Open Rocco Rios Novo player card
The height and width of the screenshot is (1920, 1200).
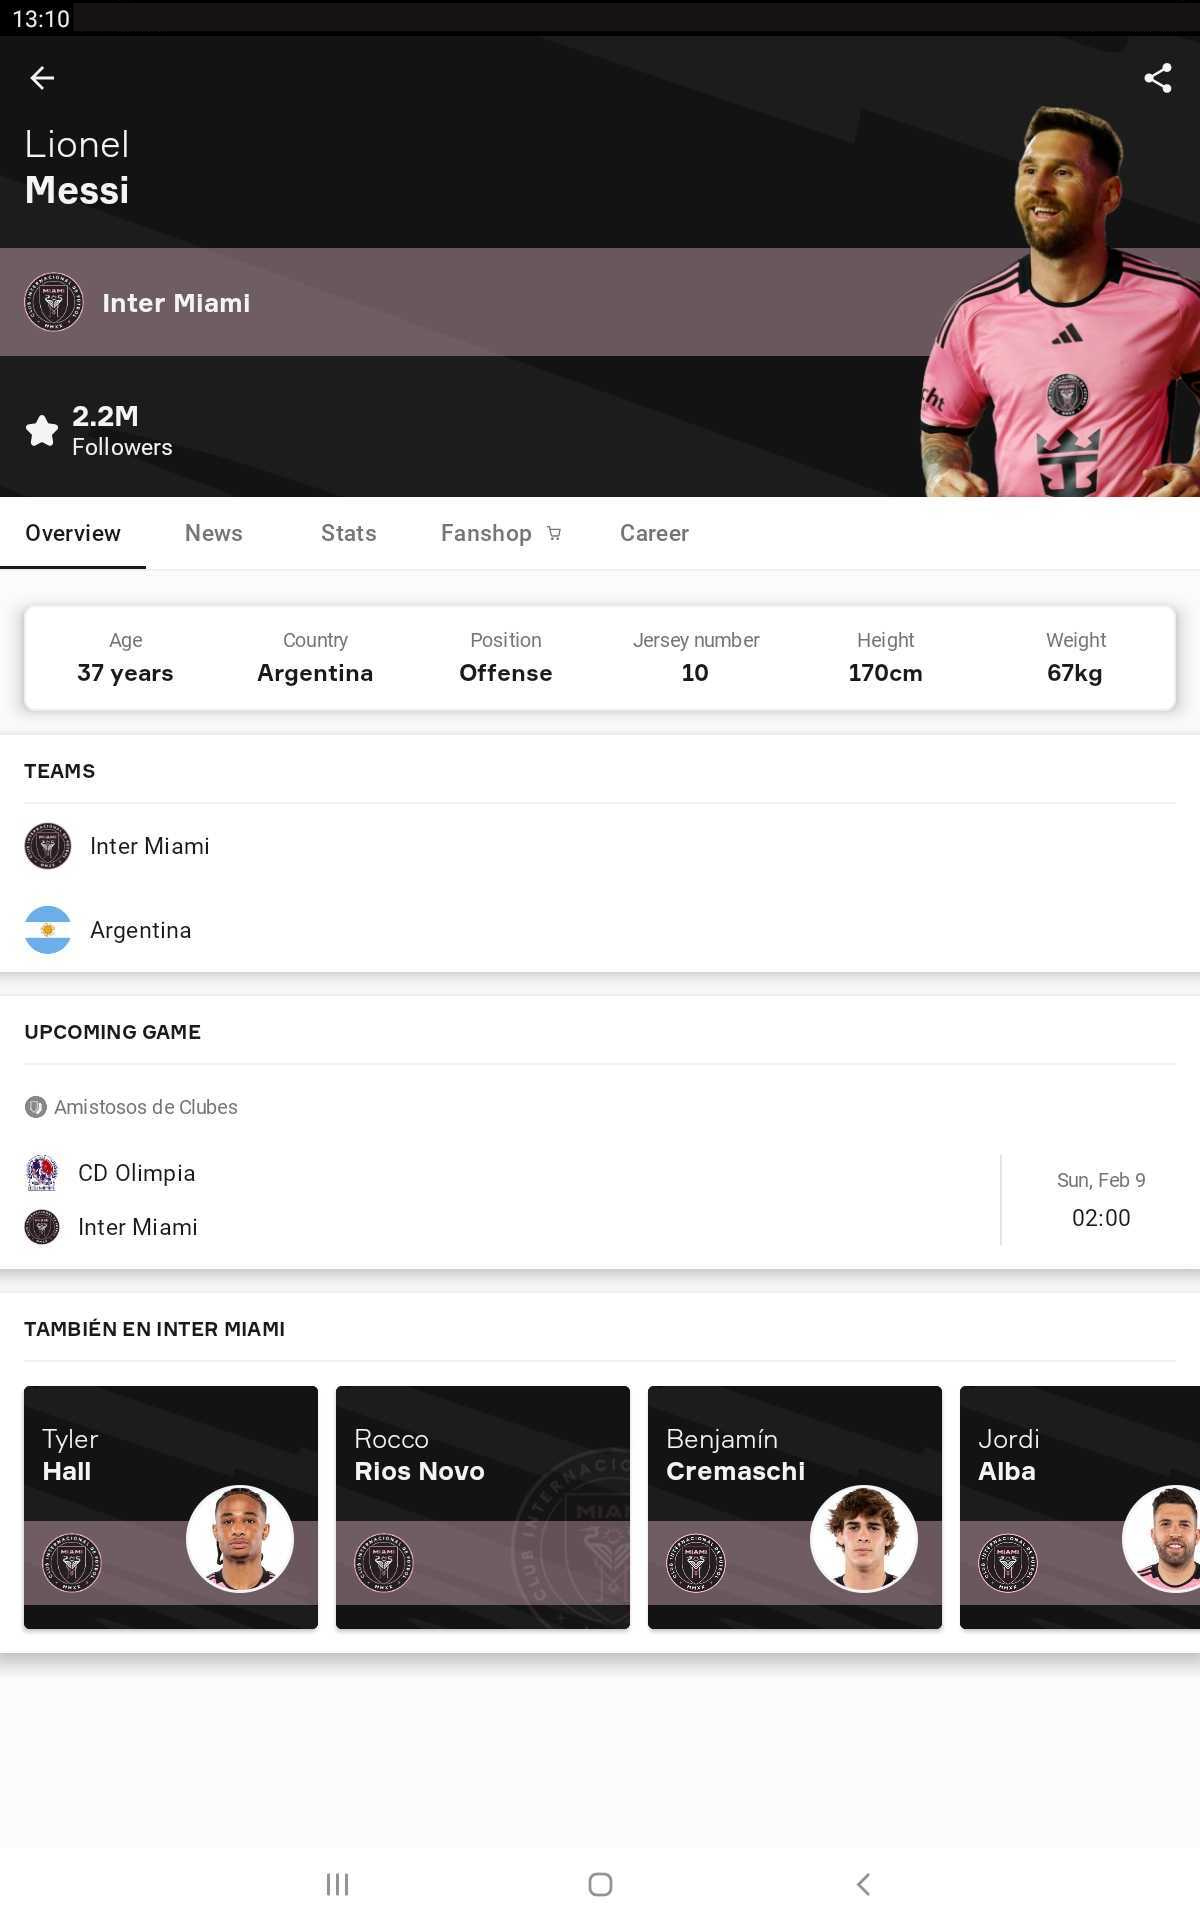click(x=483, y=1507)
